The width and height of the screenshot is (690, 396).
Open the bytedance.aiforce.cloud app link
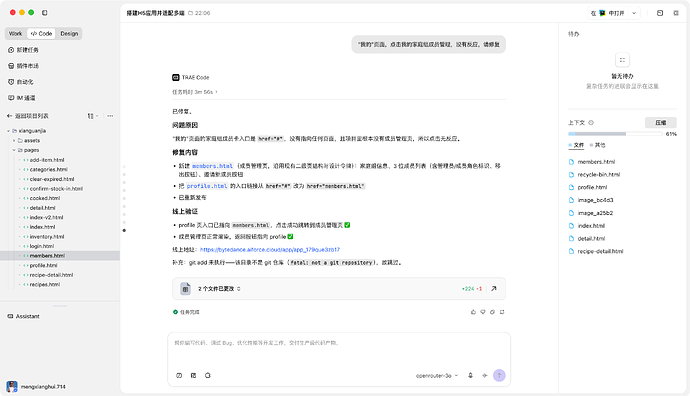coord(270,249)
